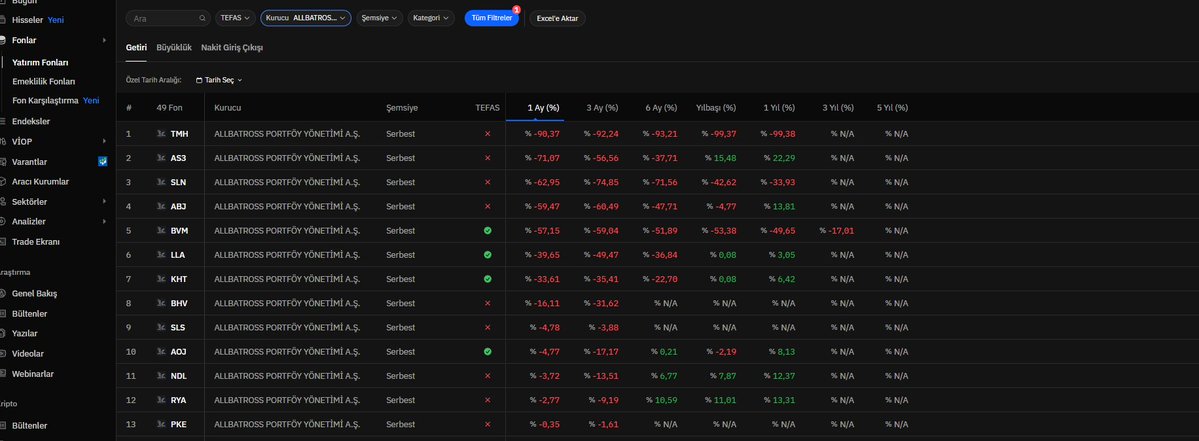Screen dimensions: 1199x441
Task: Click the green TEFAS check icon for KHT
Action: click(x=488, y=279)
